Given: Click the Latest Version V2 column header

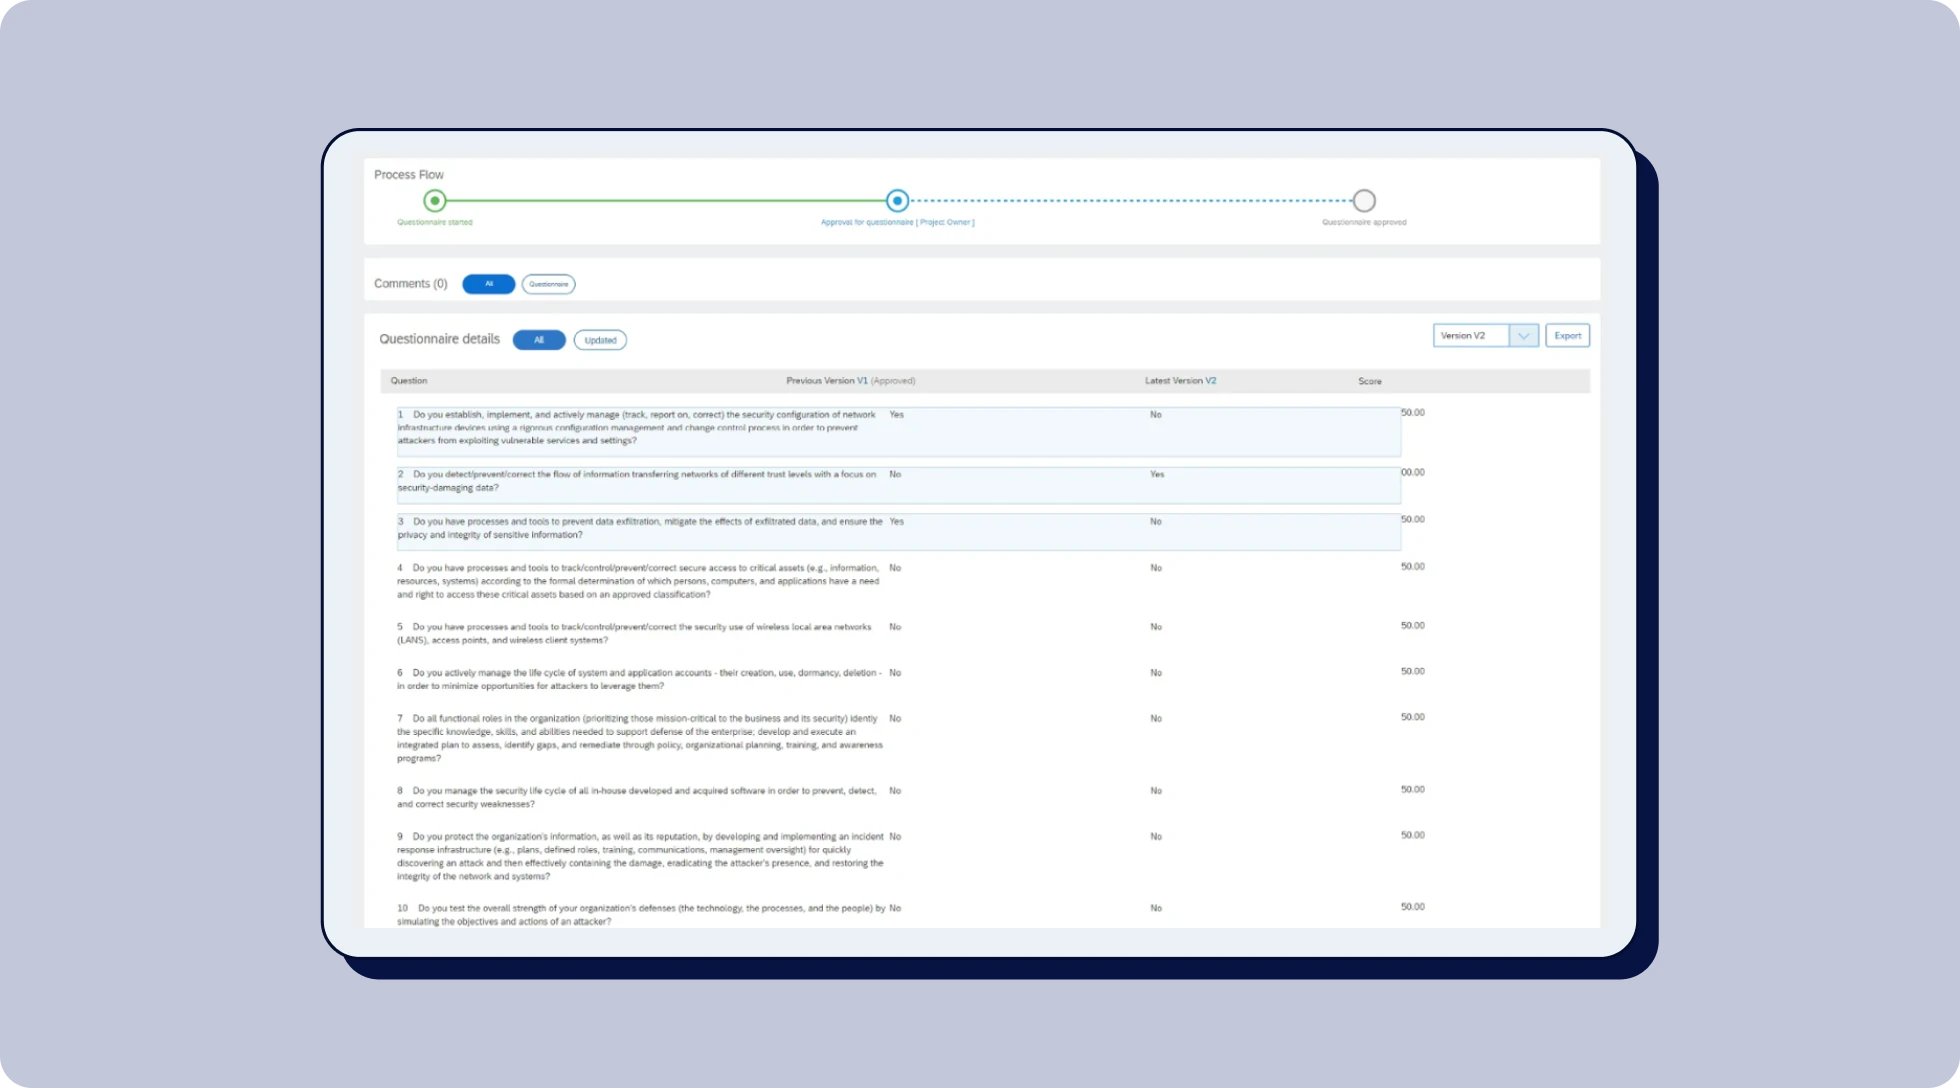Looking at the screenshot, I should [1181, 380].
